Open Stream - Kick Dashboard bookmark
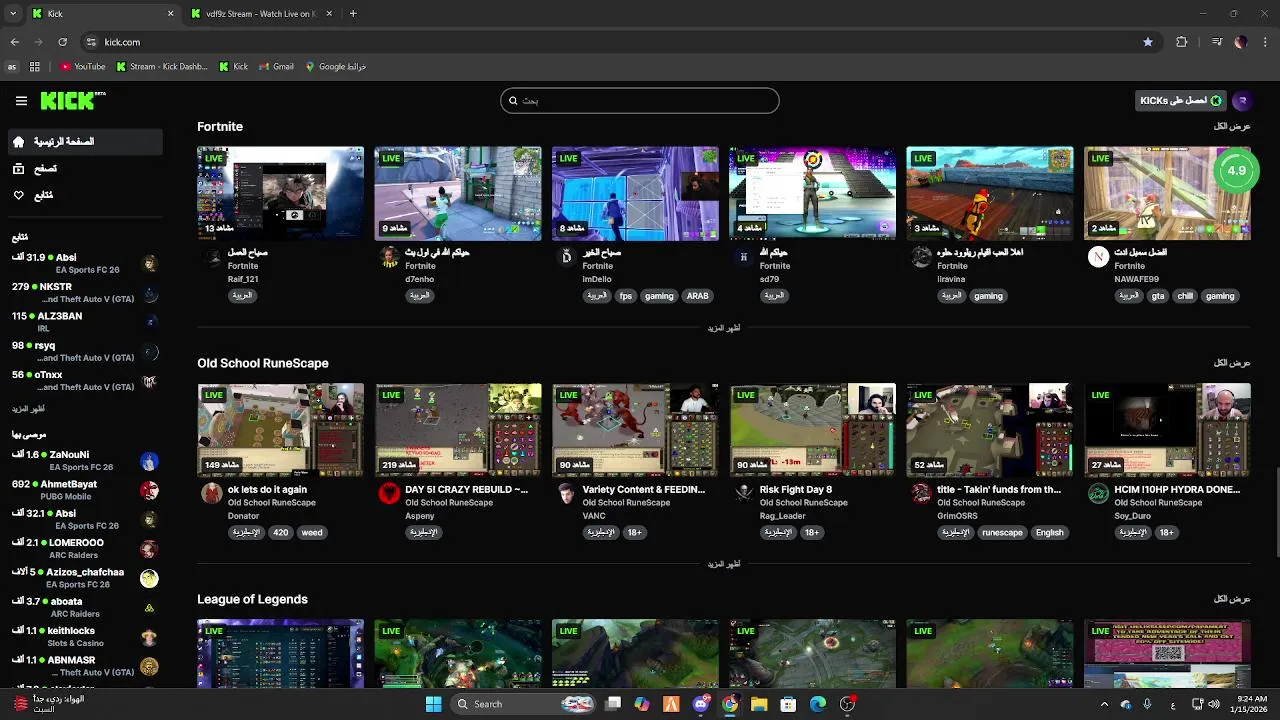 (x=162, y=67)
